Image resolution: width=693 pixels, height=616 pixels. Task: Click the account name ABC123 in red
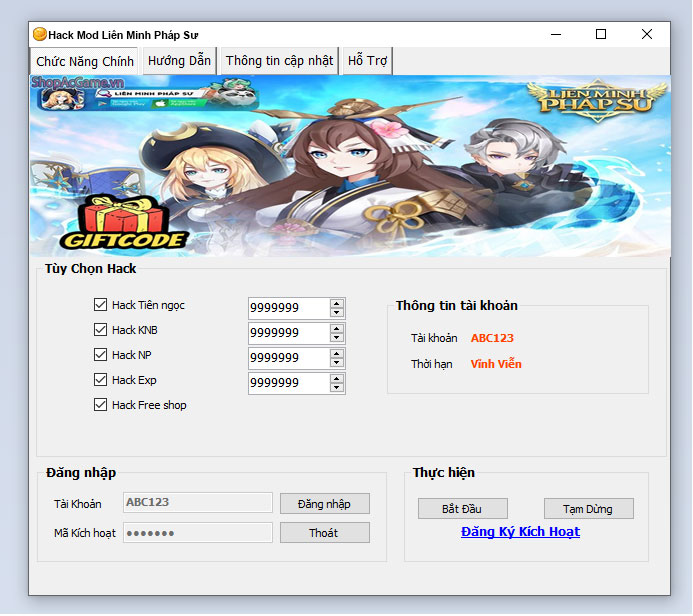pos(492,338)
